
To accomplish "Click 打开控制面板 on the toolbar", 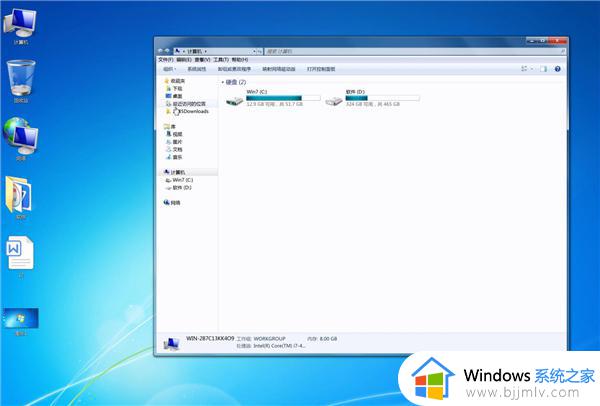I will [321, 69].
